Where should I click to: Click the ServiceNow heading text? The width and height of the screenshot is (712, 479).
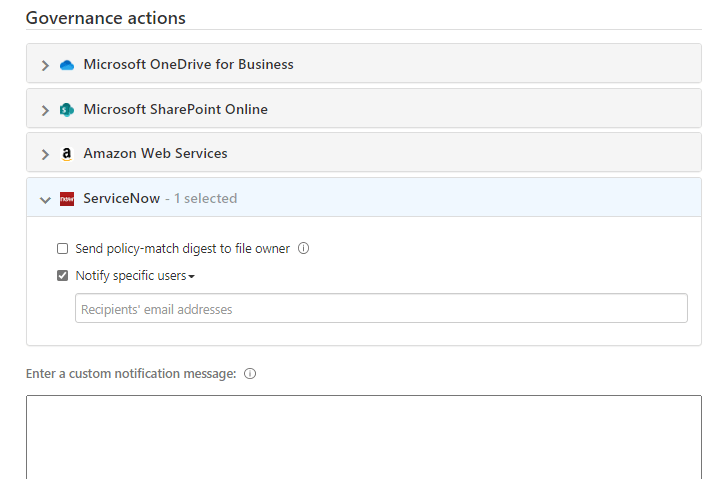pyautogui.click(x=121, y=199)
